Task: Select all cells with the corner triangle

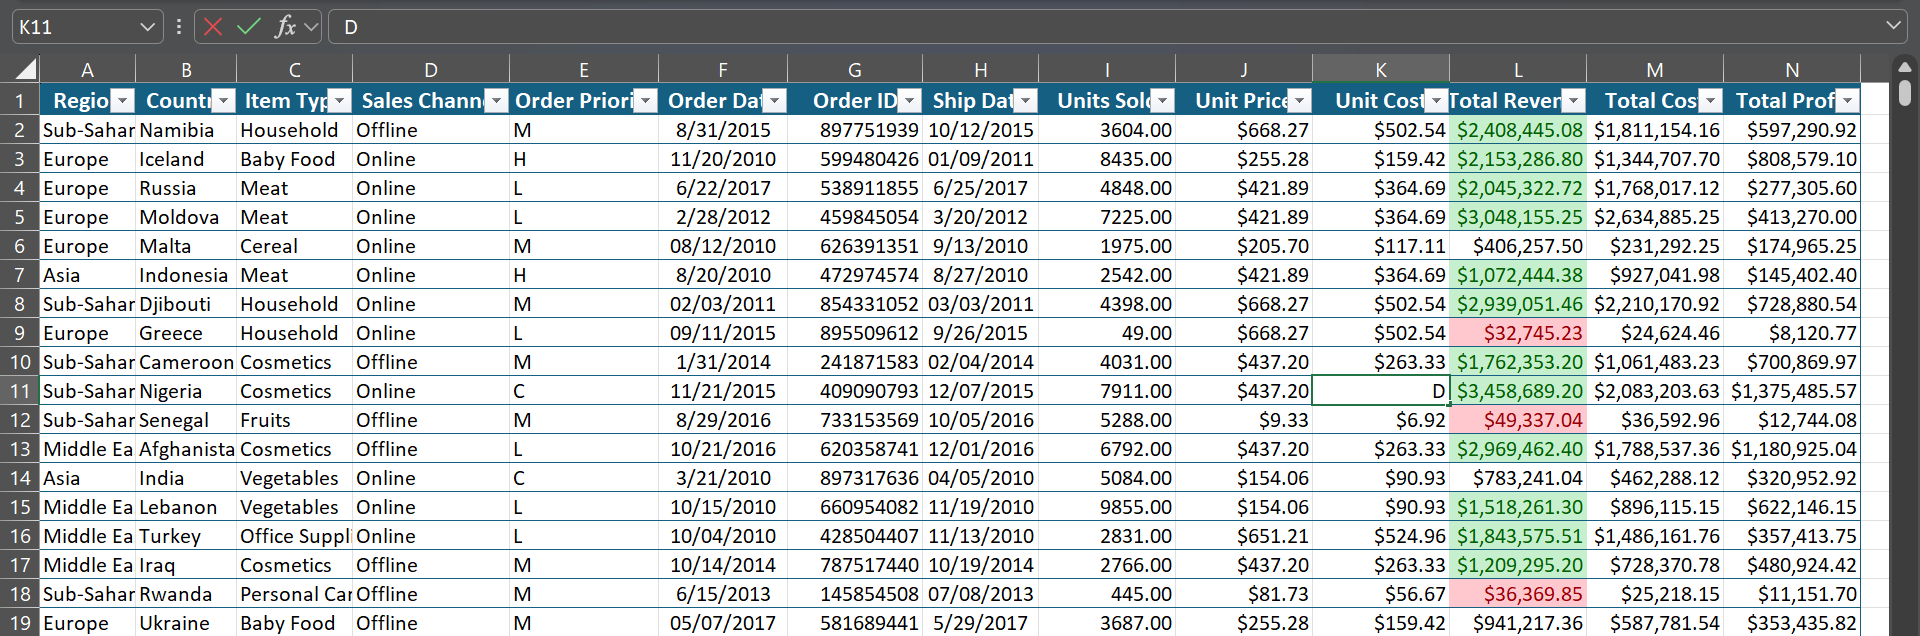Action: [x=24, y=69]
